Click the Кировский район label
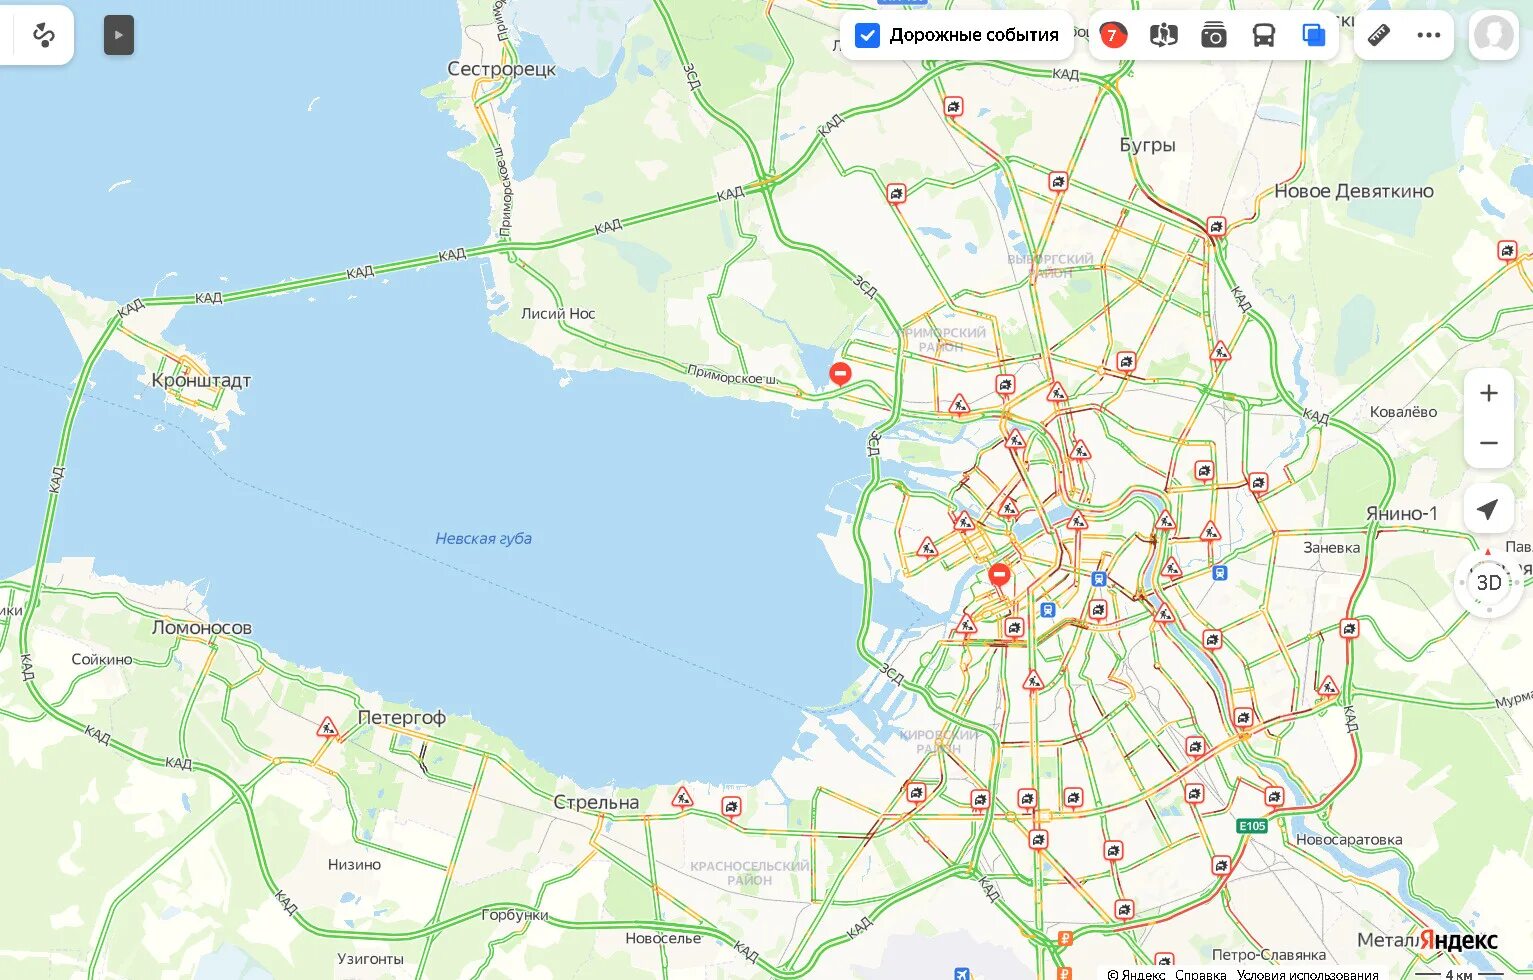1533x980 pixels. [x=938, y=741]
